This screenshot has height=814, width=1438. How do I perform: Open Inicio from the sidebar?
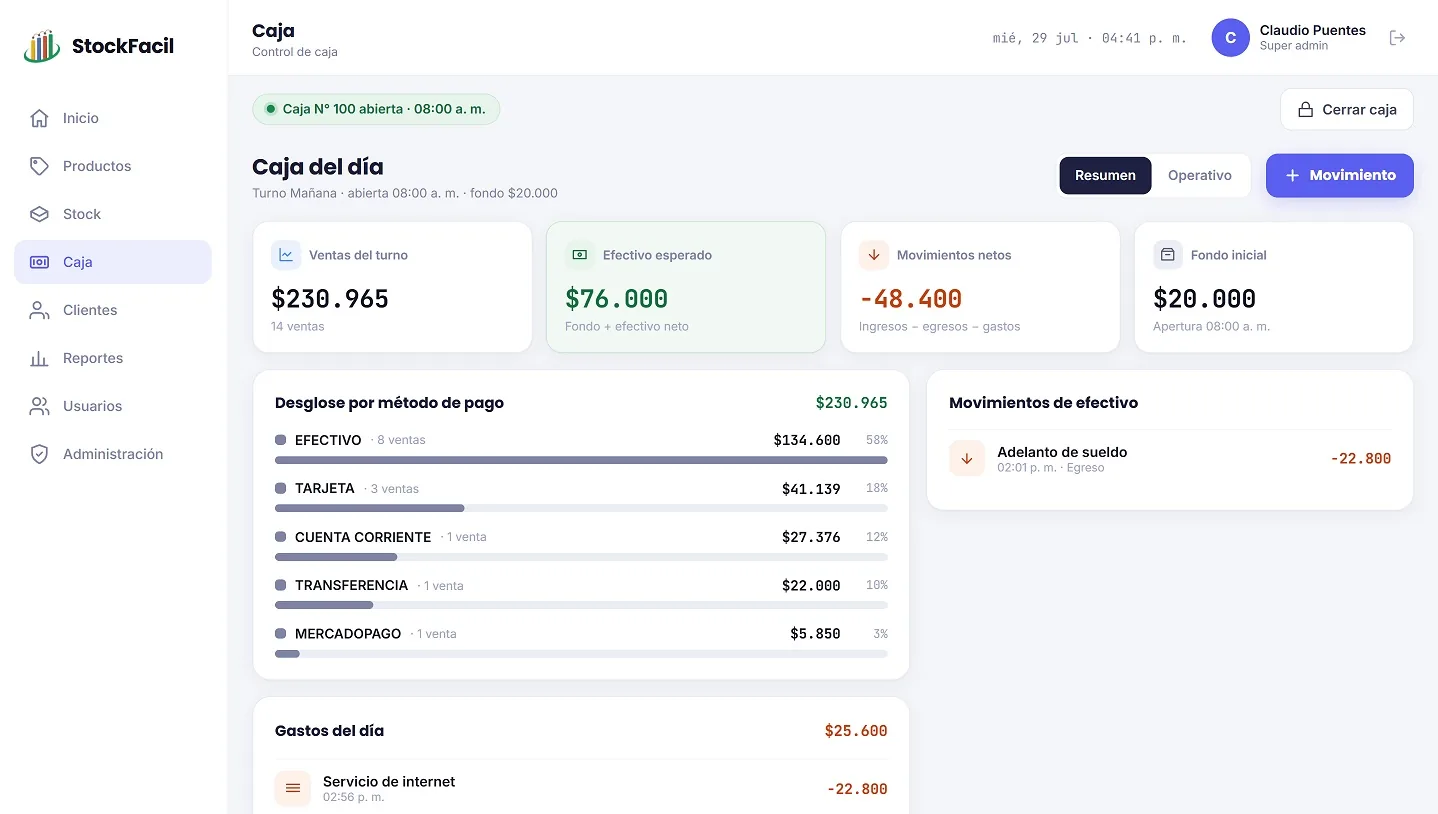113,118
